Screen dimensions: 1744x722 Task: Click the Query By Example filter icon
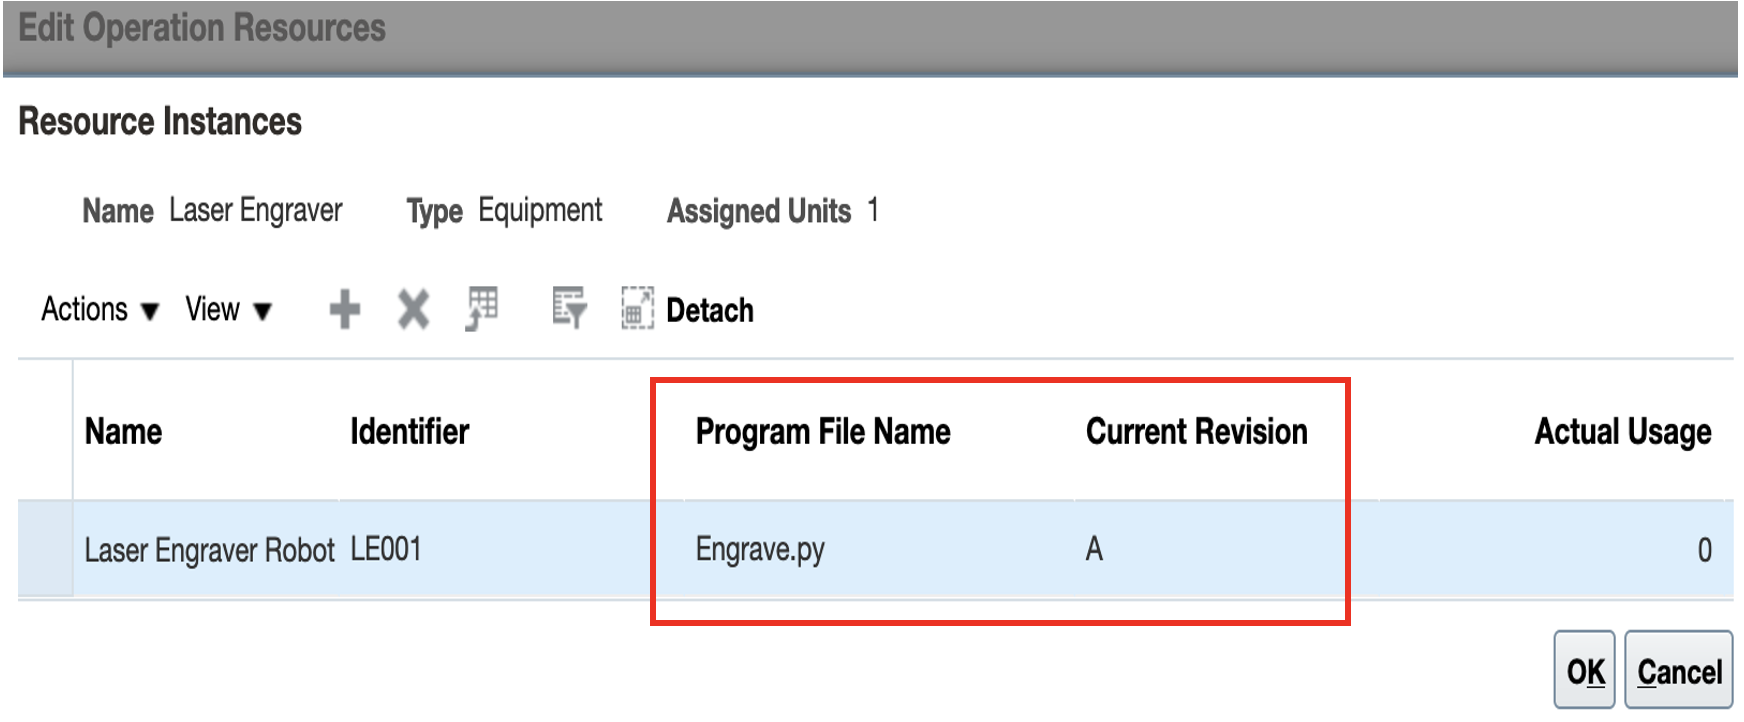point(569,309)
